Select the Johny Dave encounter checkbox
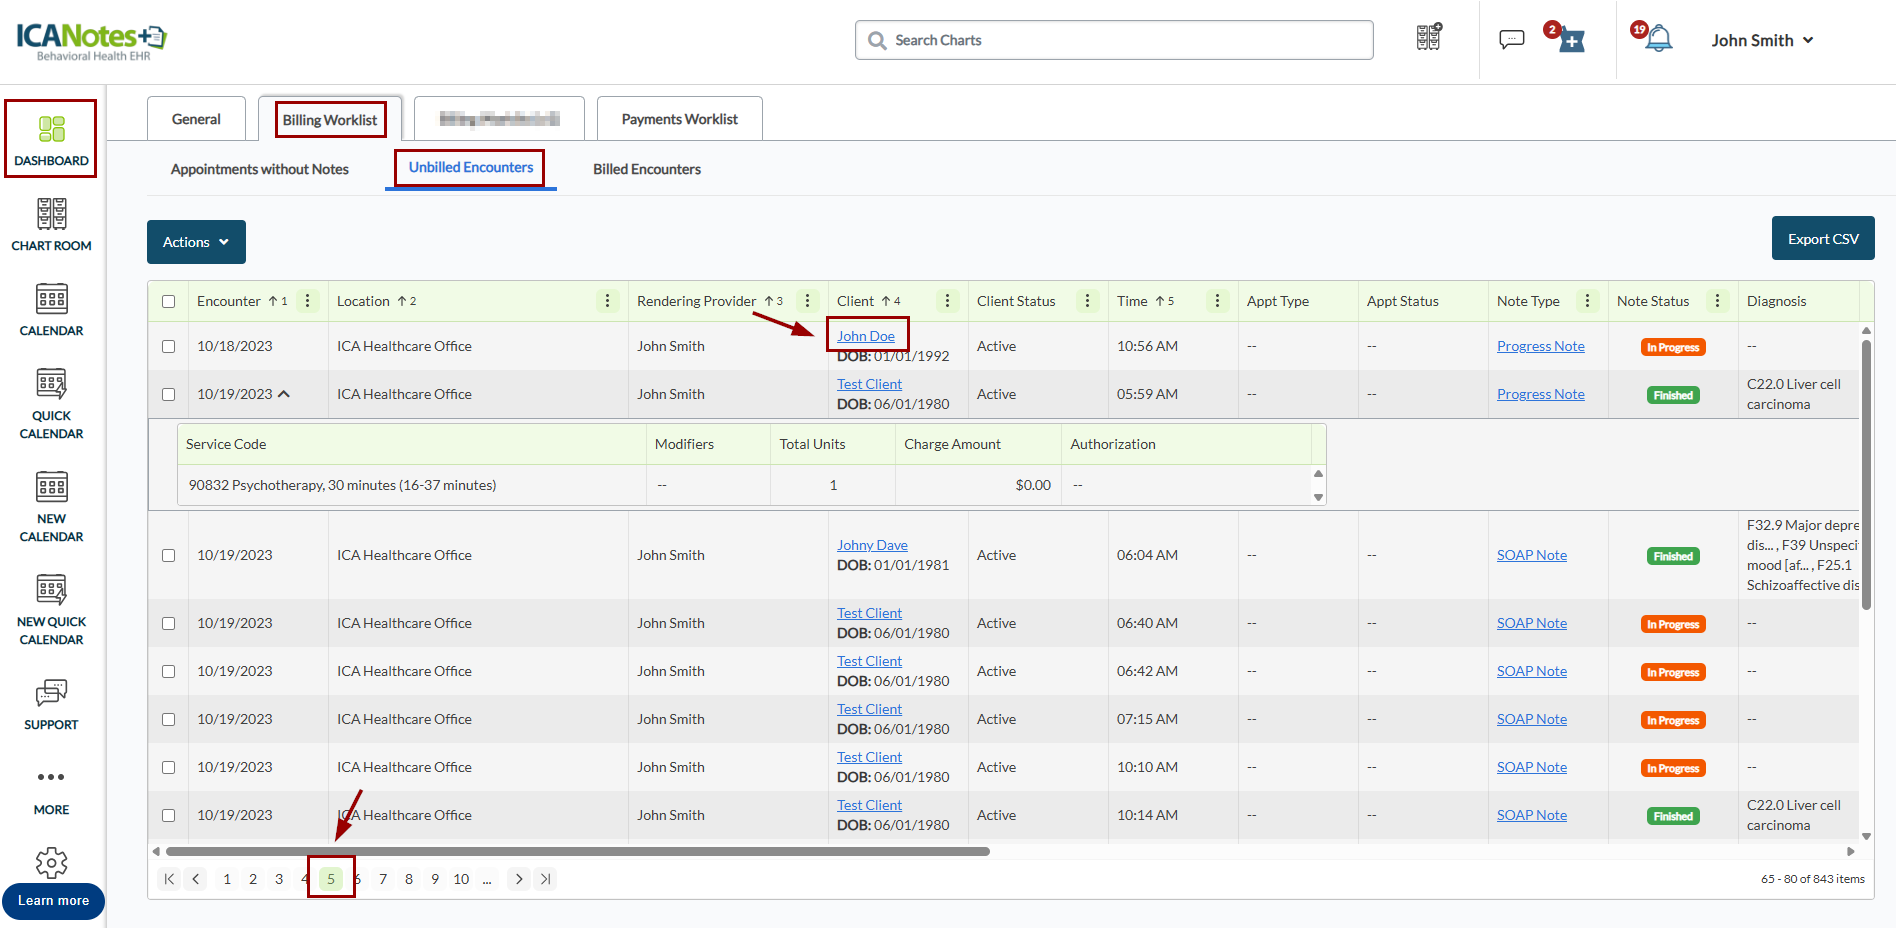Image resolution: width=1896 pixels, height=928 pixels. [x=168, y=555]
